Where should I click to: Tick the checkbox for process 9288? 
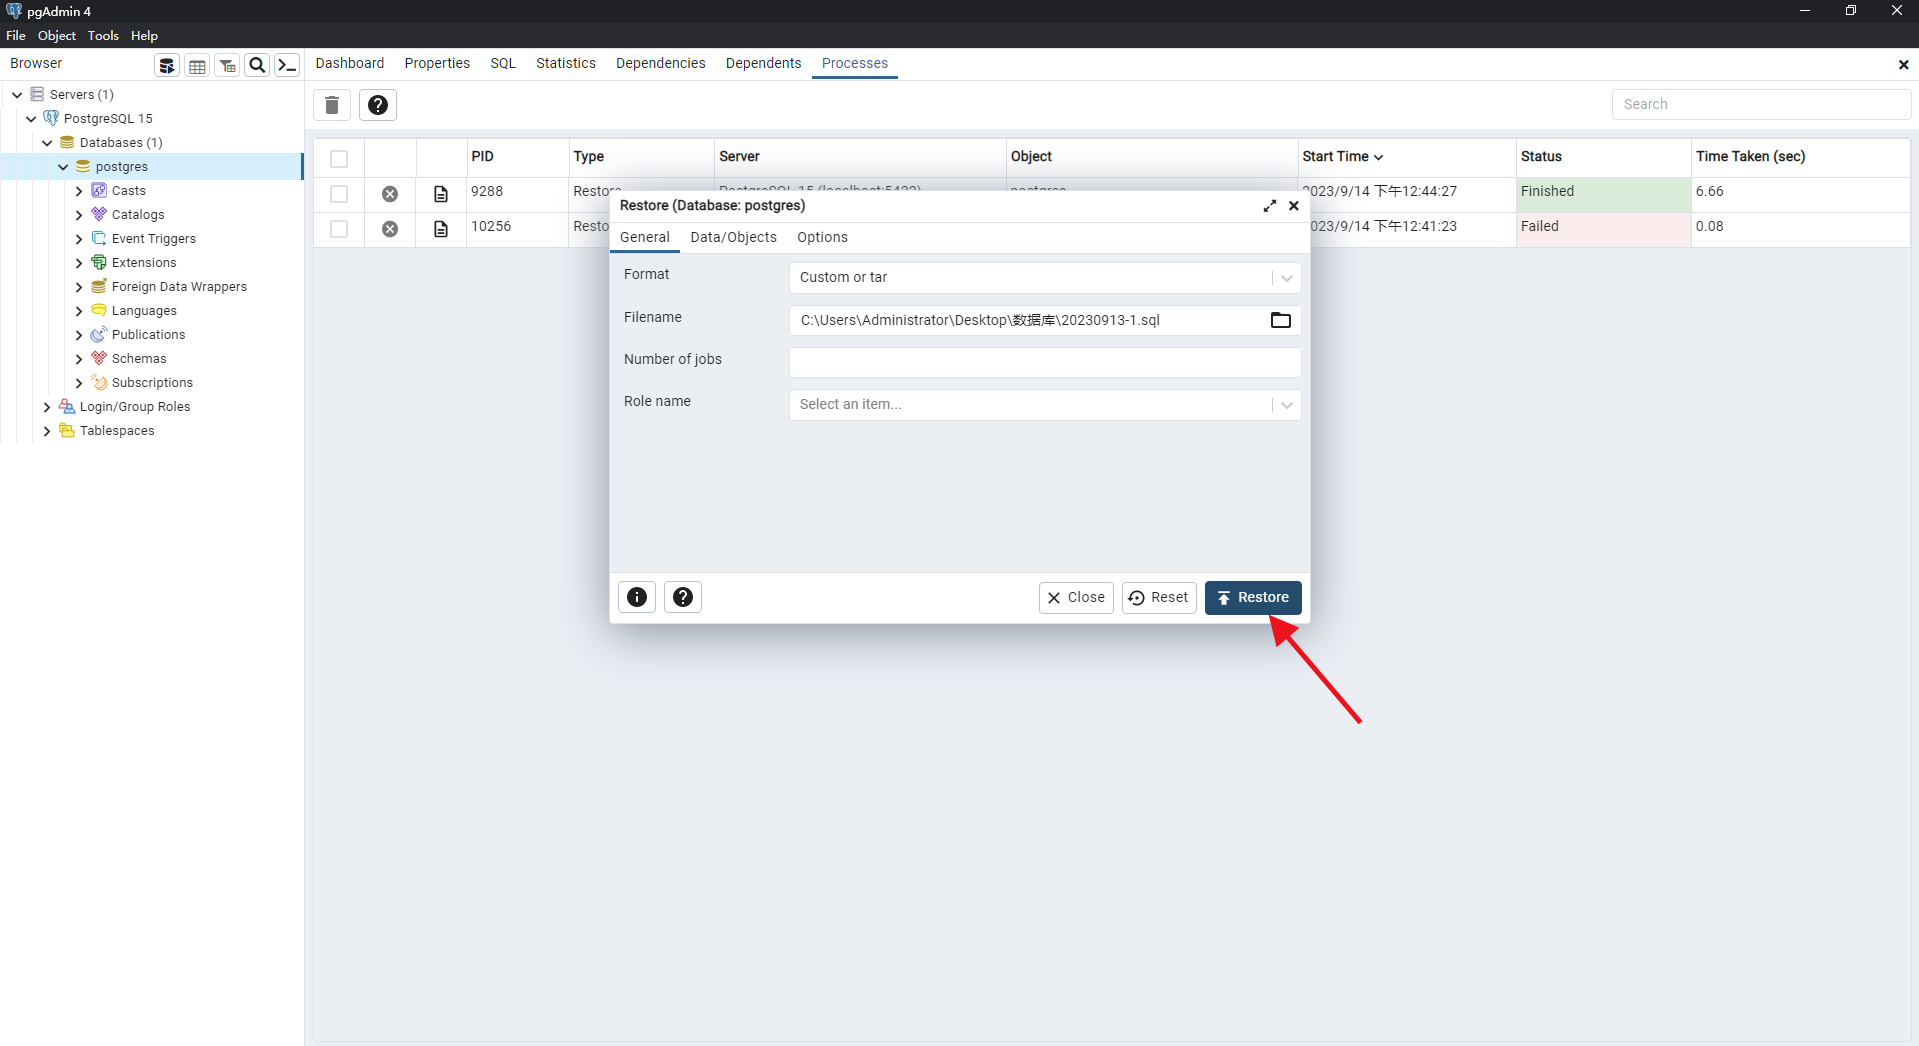point(339,194)
